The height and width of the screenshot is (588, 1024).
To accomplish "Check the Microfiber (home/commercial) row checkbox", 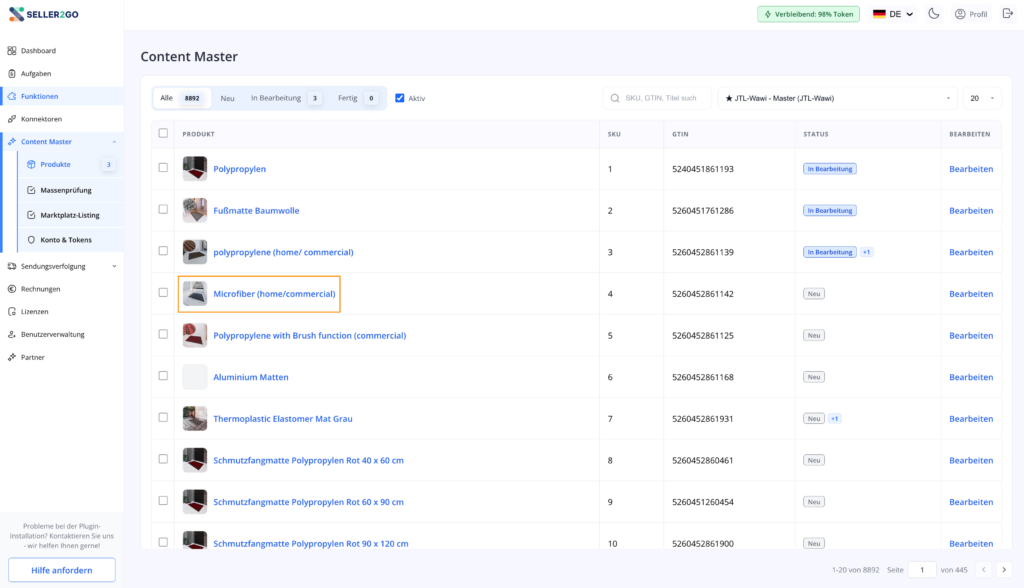I will click(x=163, y=292).
